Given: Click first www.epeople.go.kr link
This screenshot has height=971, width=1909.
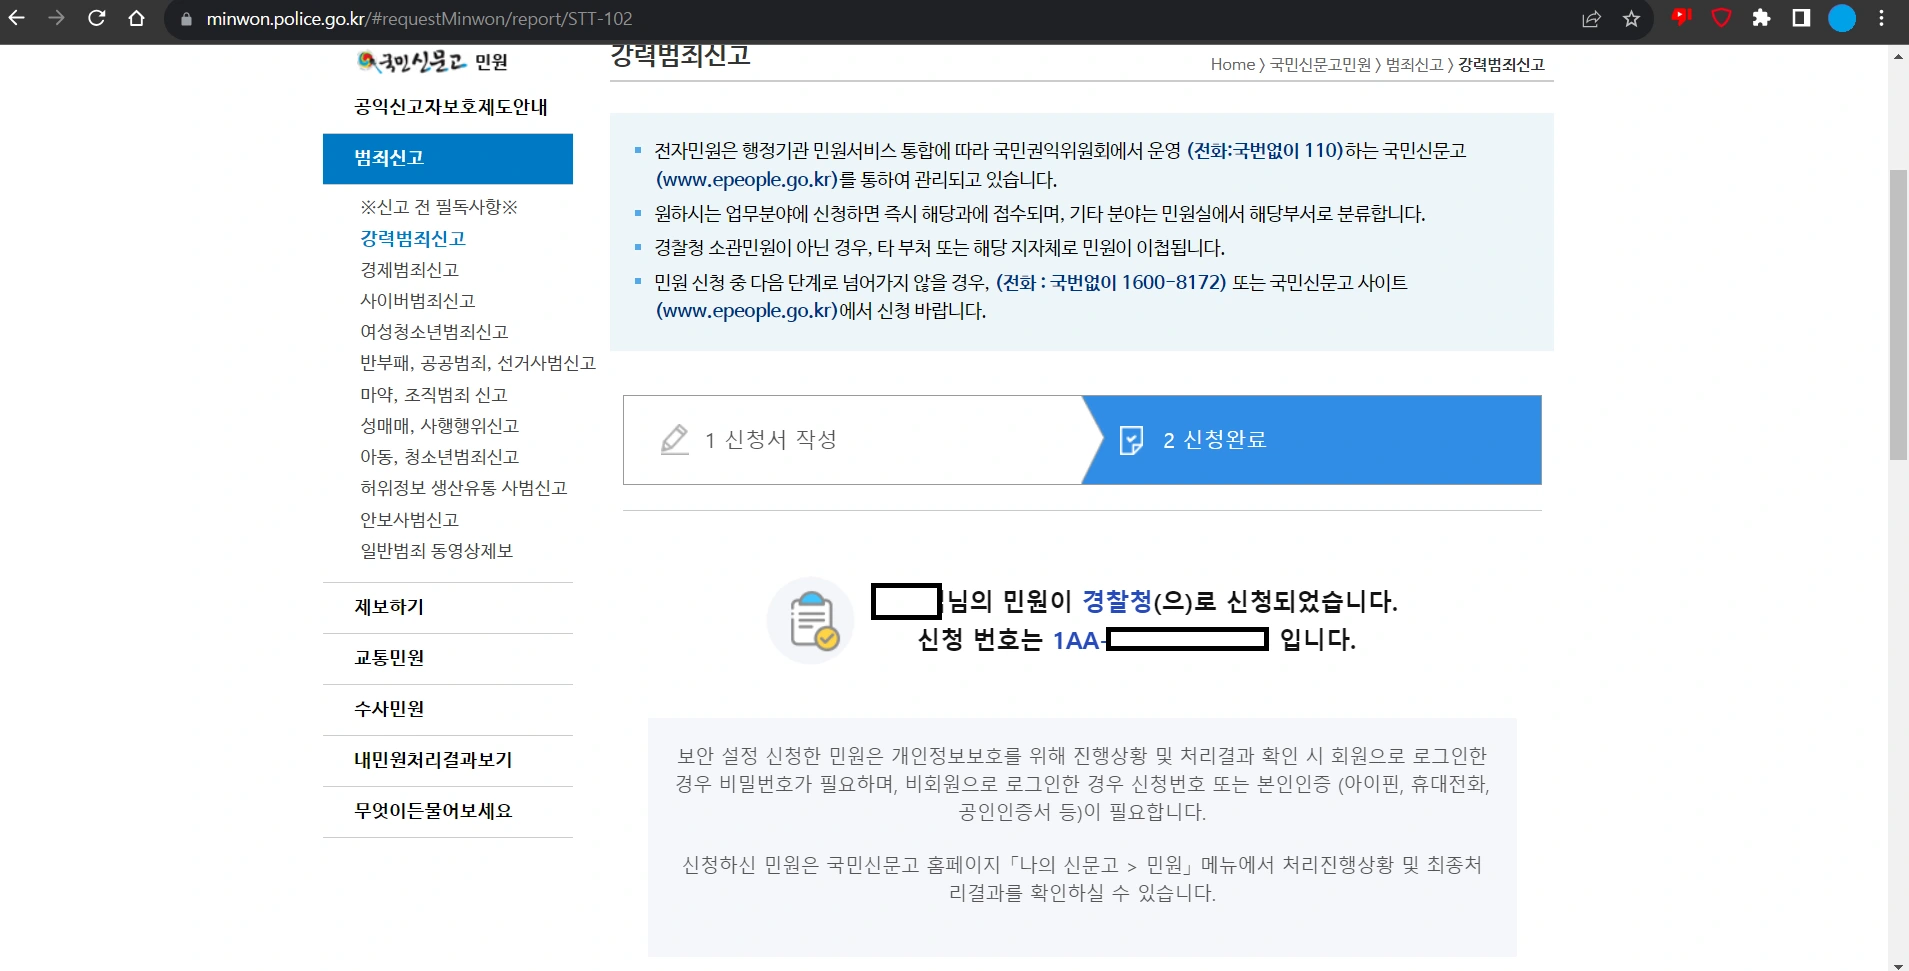Looking at the screenshot, I should (747, 180).
